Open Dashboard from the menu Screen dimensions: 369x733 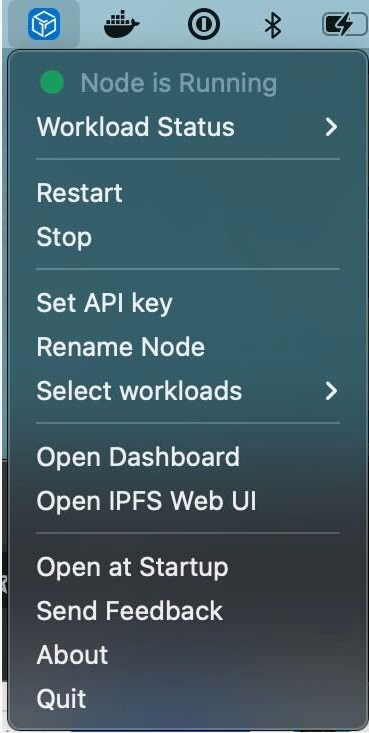tap(188, 457)
